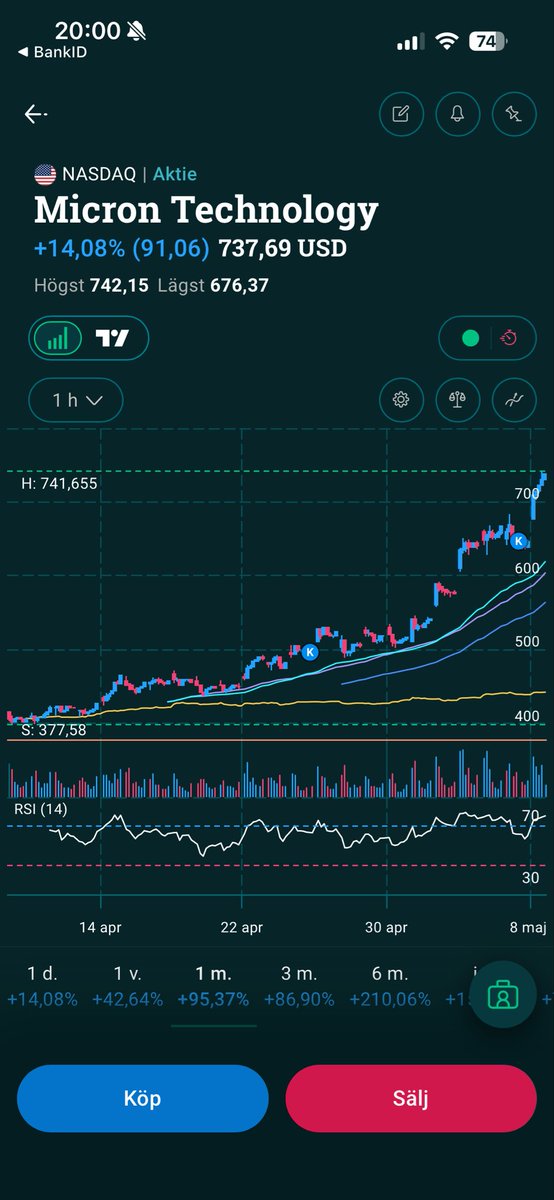Select the 3 m. period tab

299,985
